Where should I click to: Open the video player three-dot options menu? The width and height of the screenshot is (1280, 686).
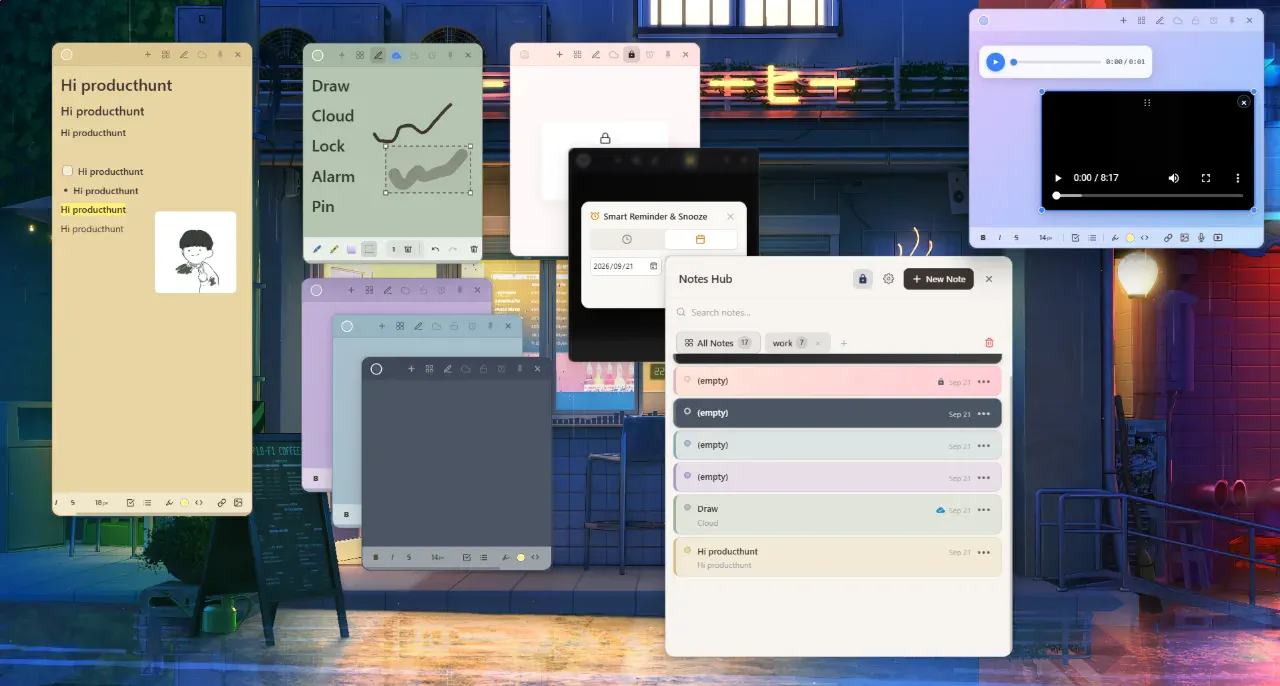point(1237,178)
